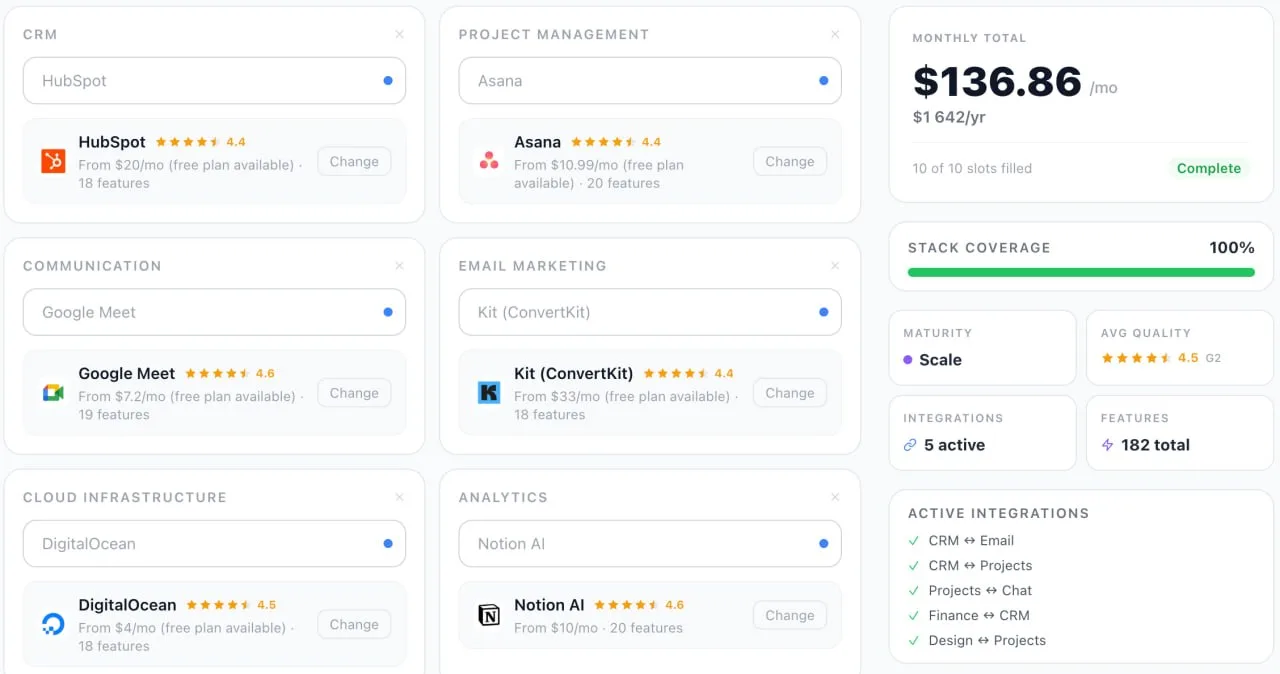This screenshot has width=1280, height=674.
Task: Click the link icon beside 5 active
Action: click(x=910, y=445)
